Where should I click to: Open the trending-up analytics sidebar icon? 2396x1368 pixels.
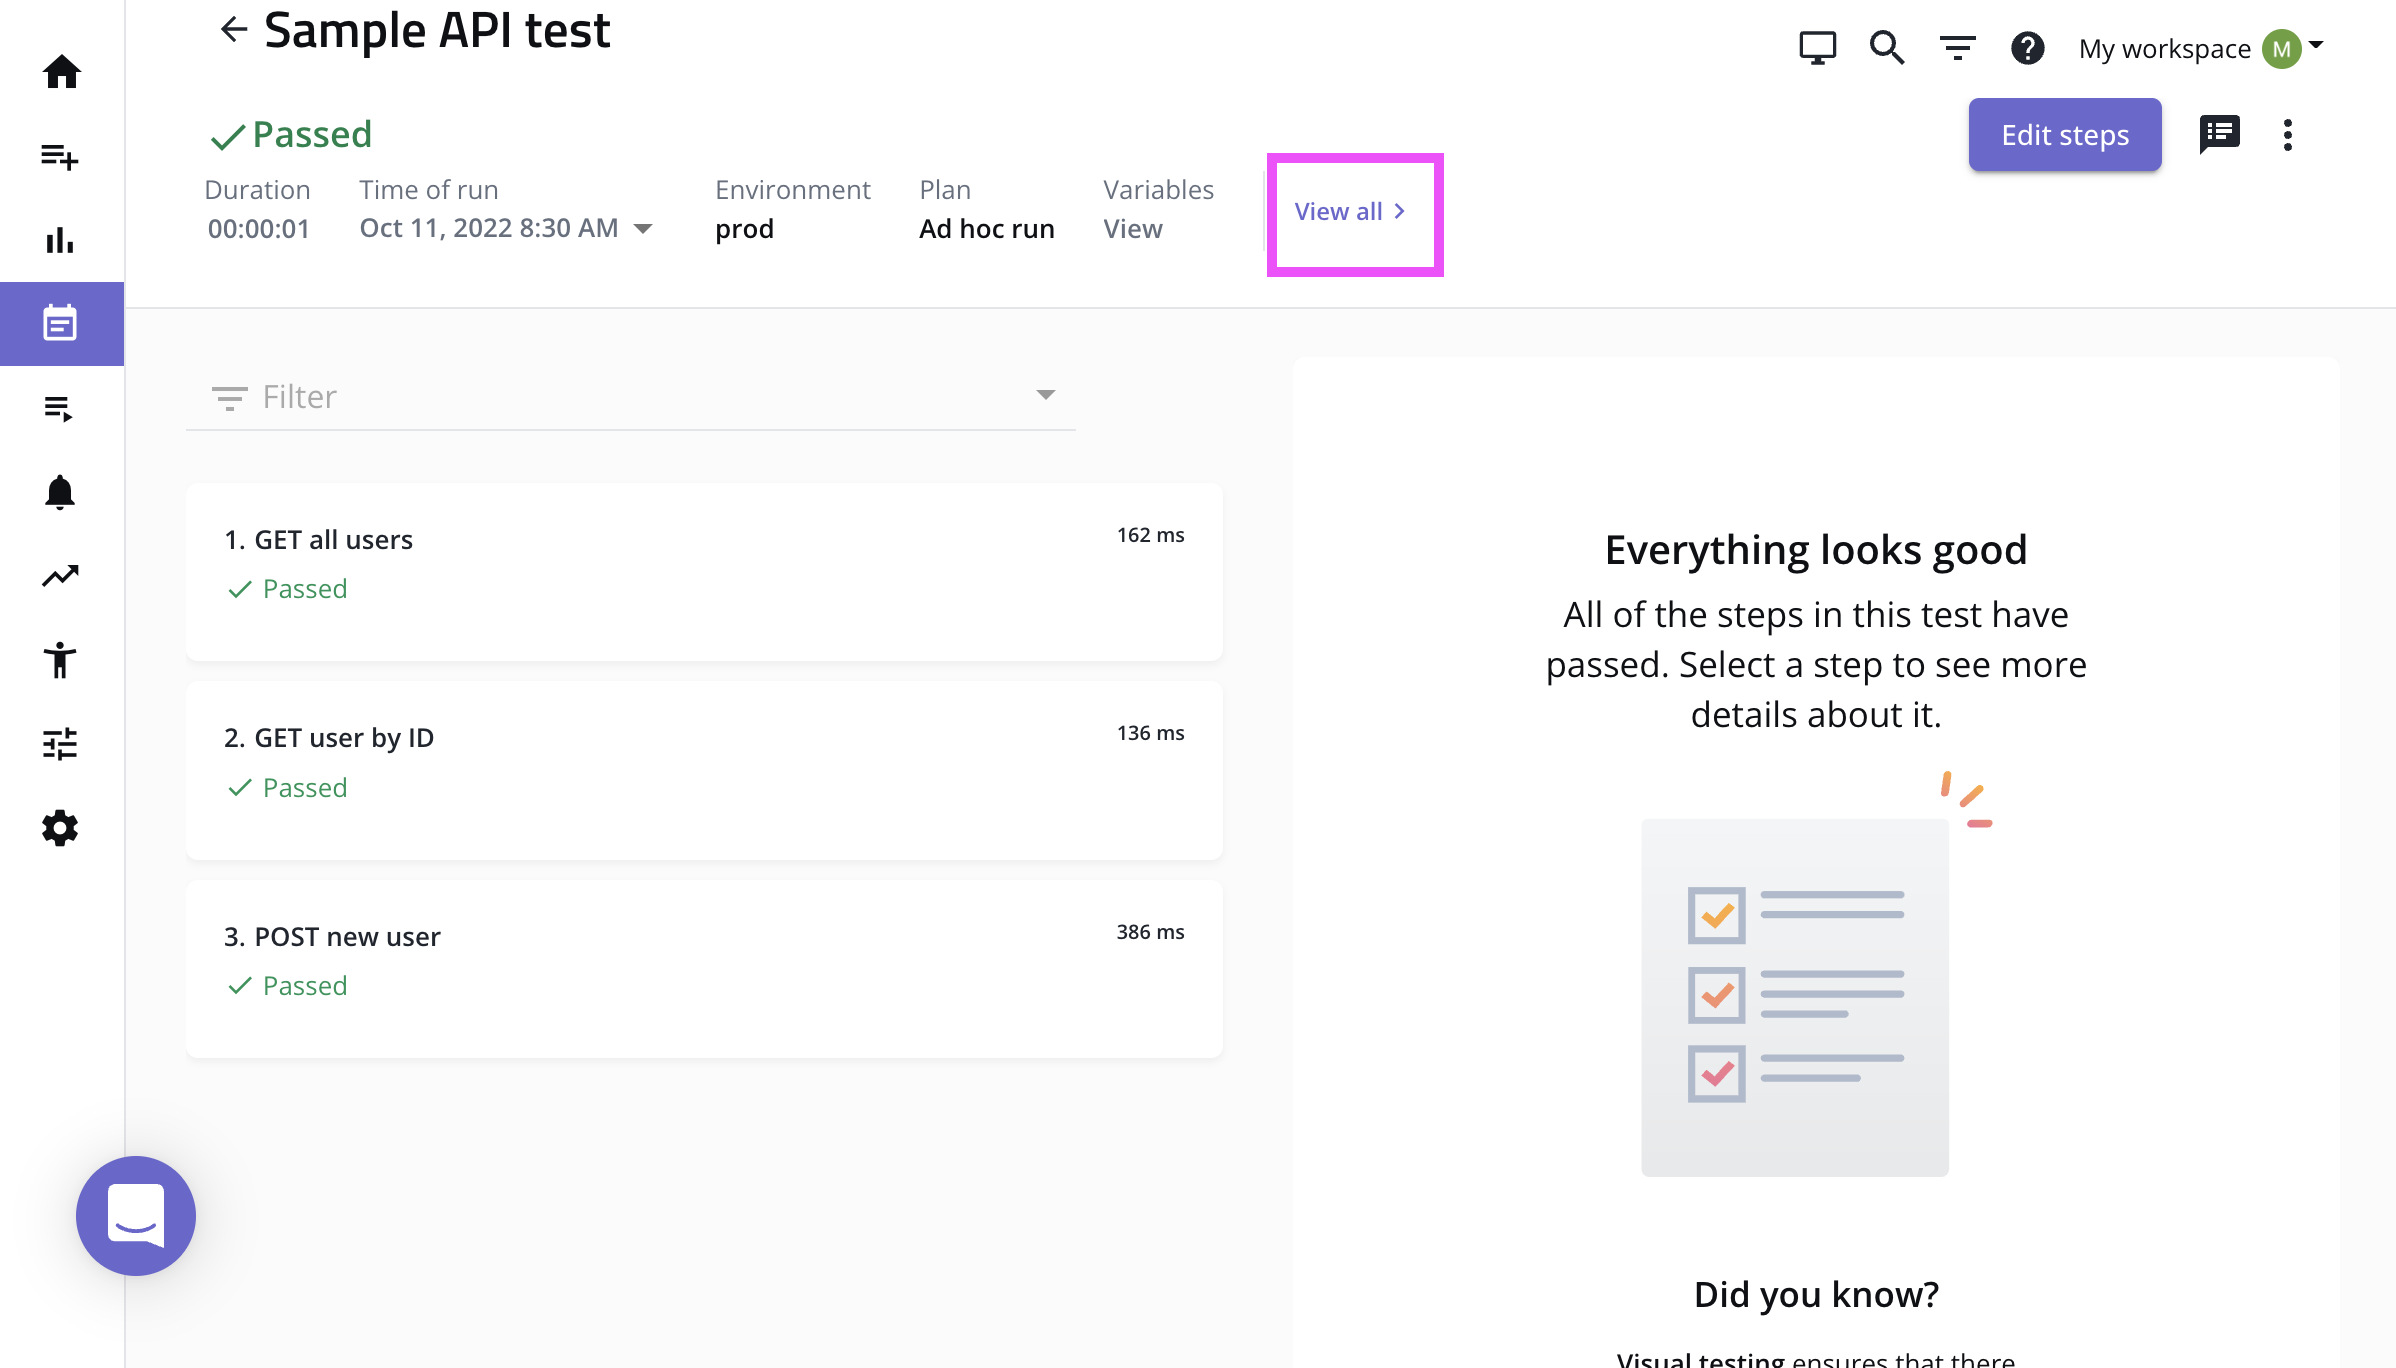[x=60, y=576]
